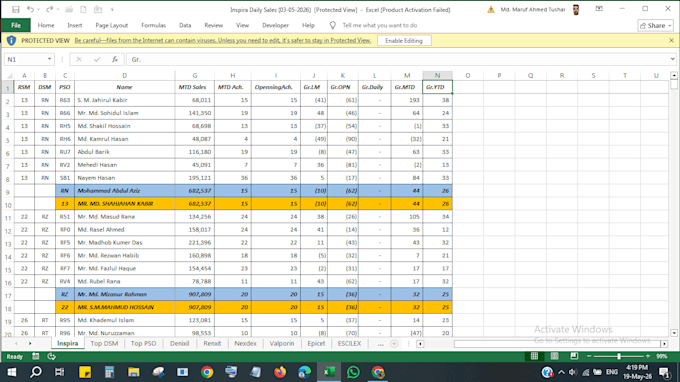Switch to the Epicet sheet tab
680x382 pixels.
[316, 343]
